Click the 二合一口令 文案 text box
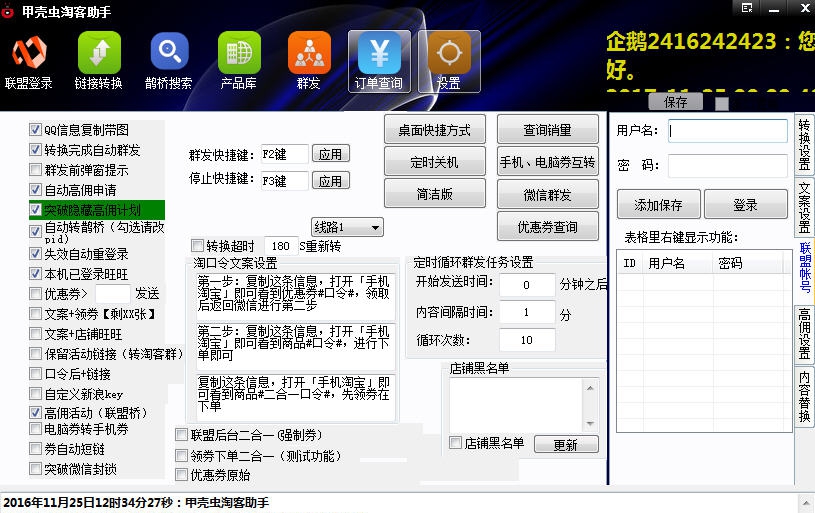 295,397
